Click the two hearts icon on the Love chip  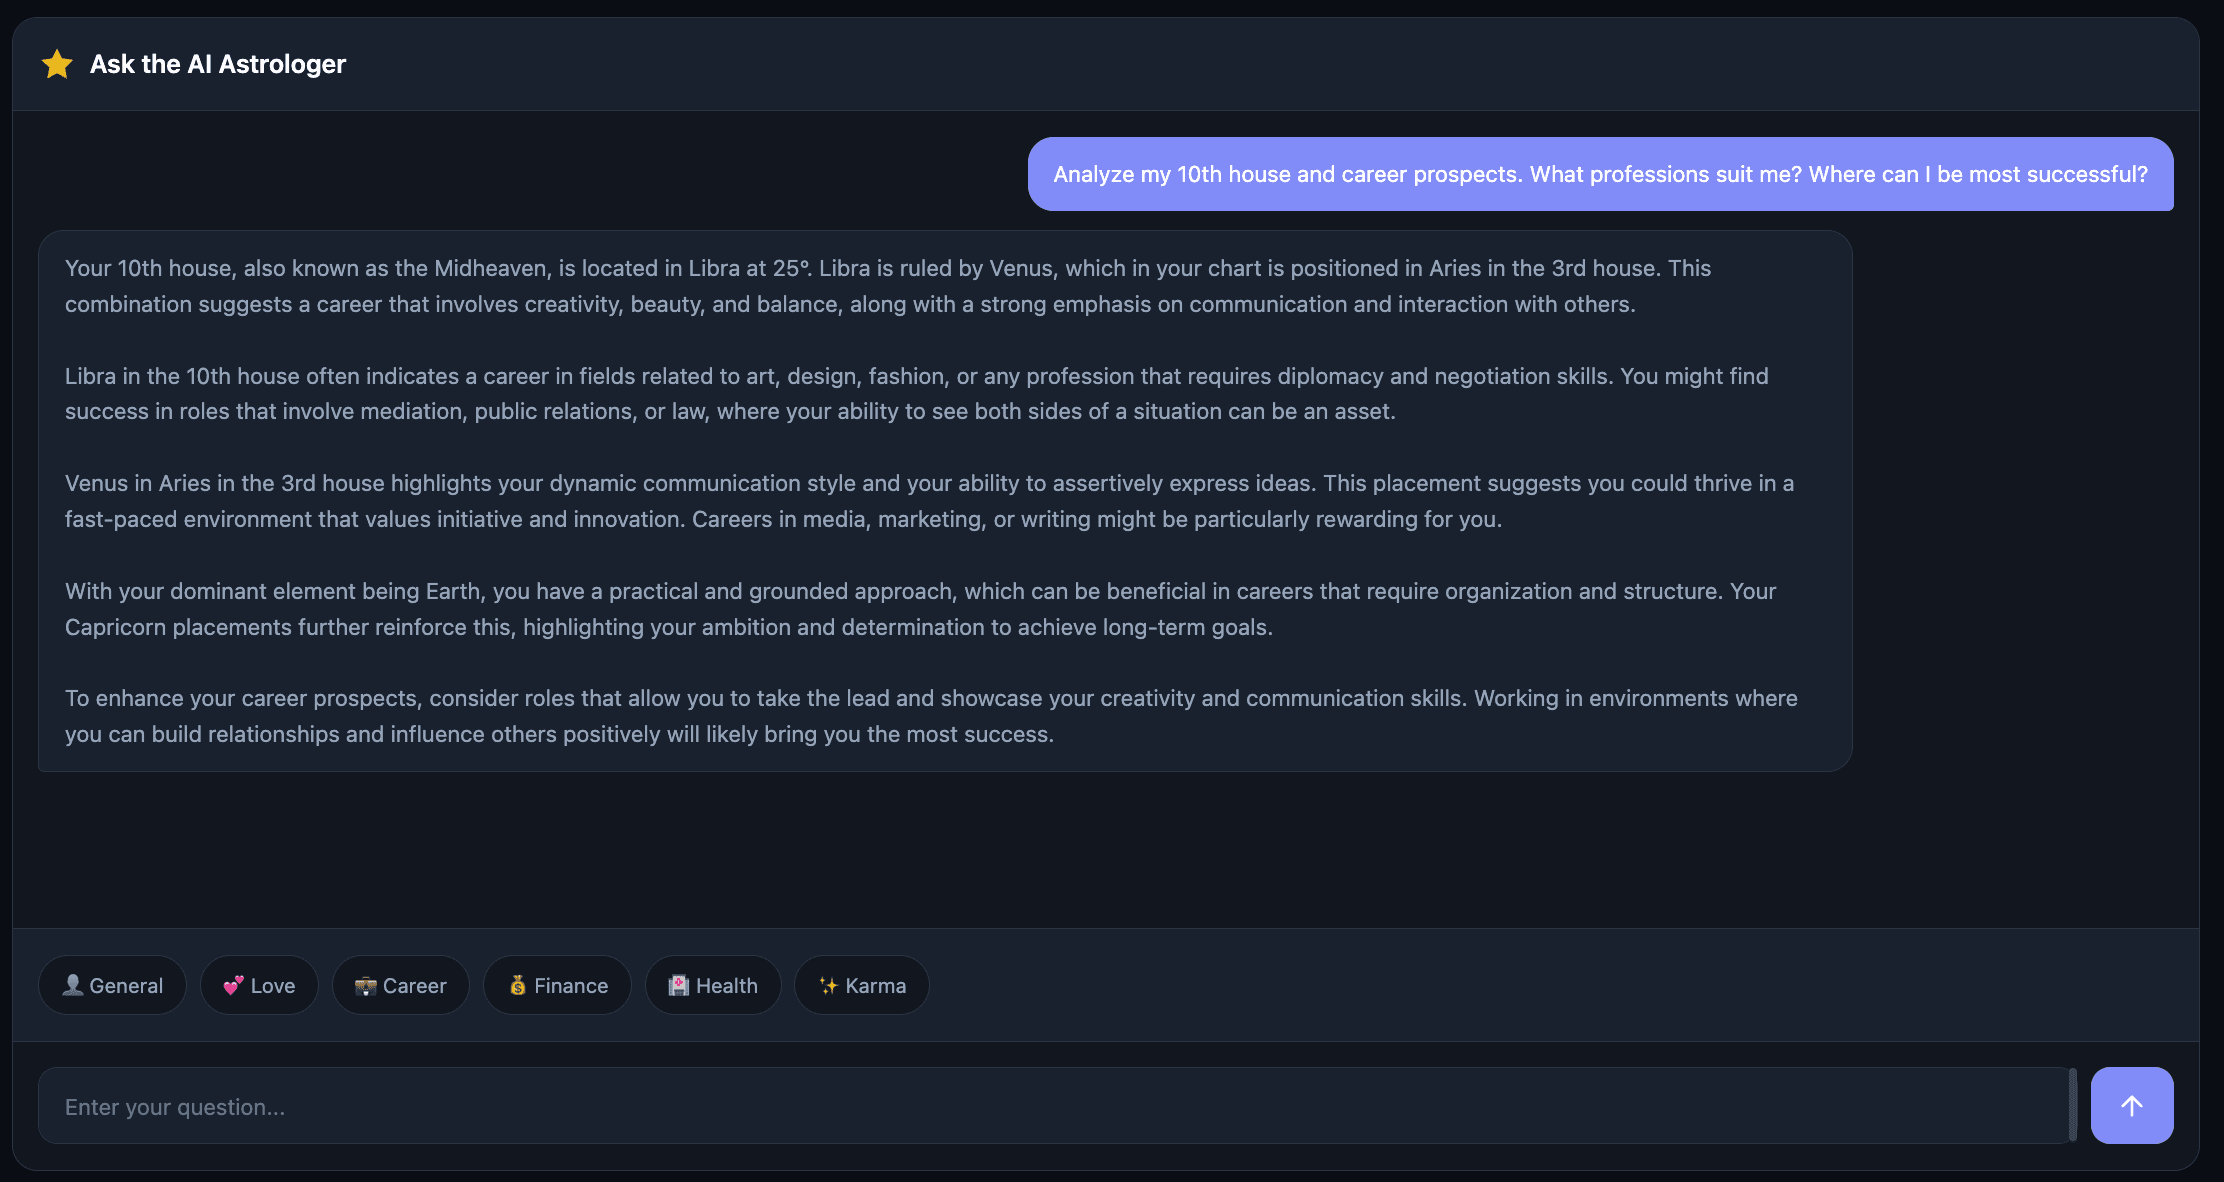[234, 985]
